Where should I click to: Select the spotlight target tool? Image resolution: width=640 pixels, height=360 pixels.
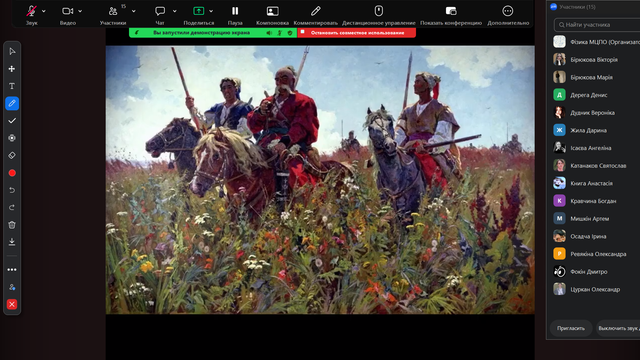point(12,138)
